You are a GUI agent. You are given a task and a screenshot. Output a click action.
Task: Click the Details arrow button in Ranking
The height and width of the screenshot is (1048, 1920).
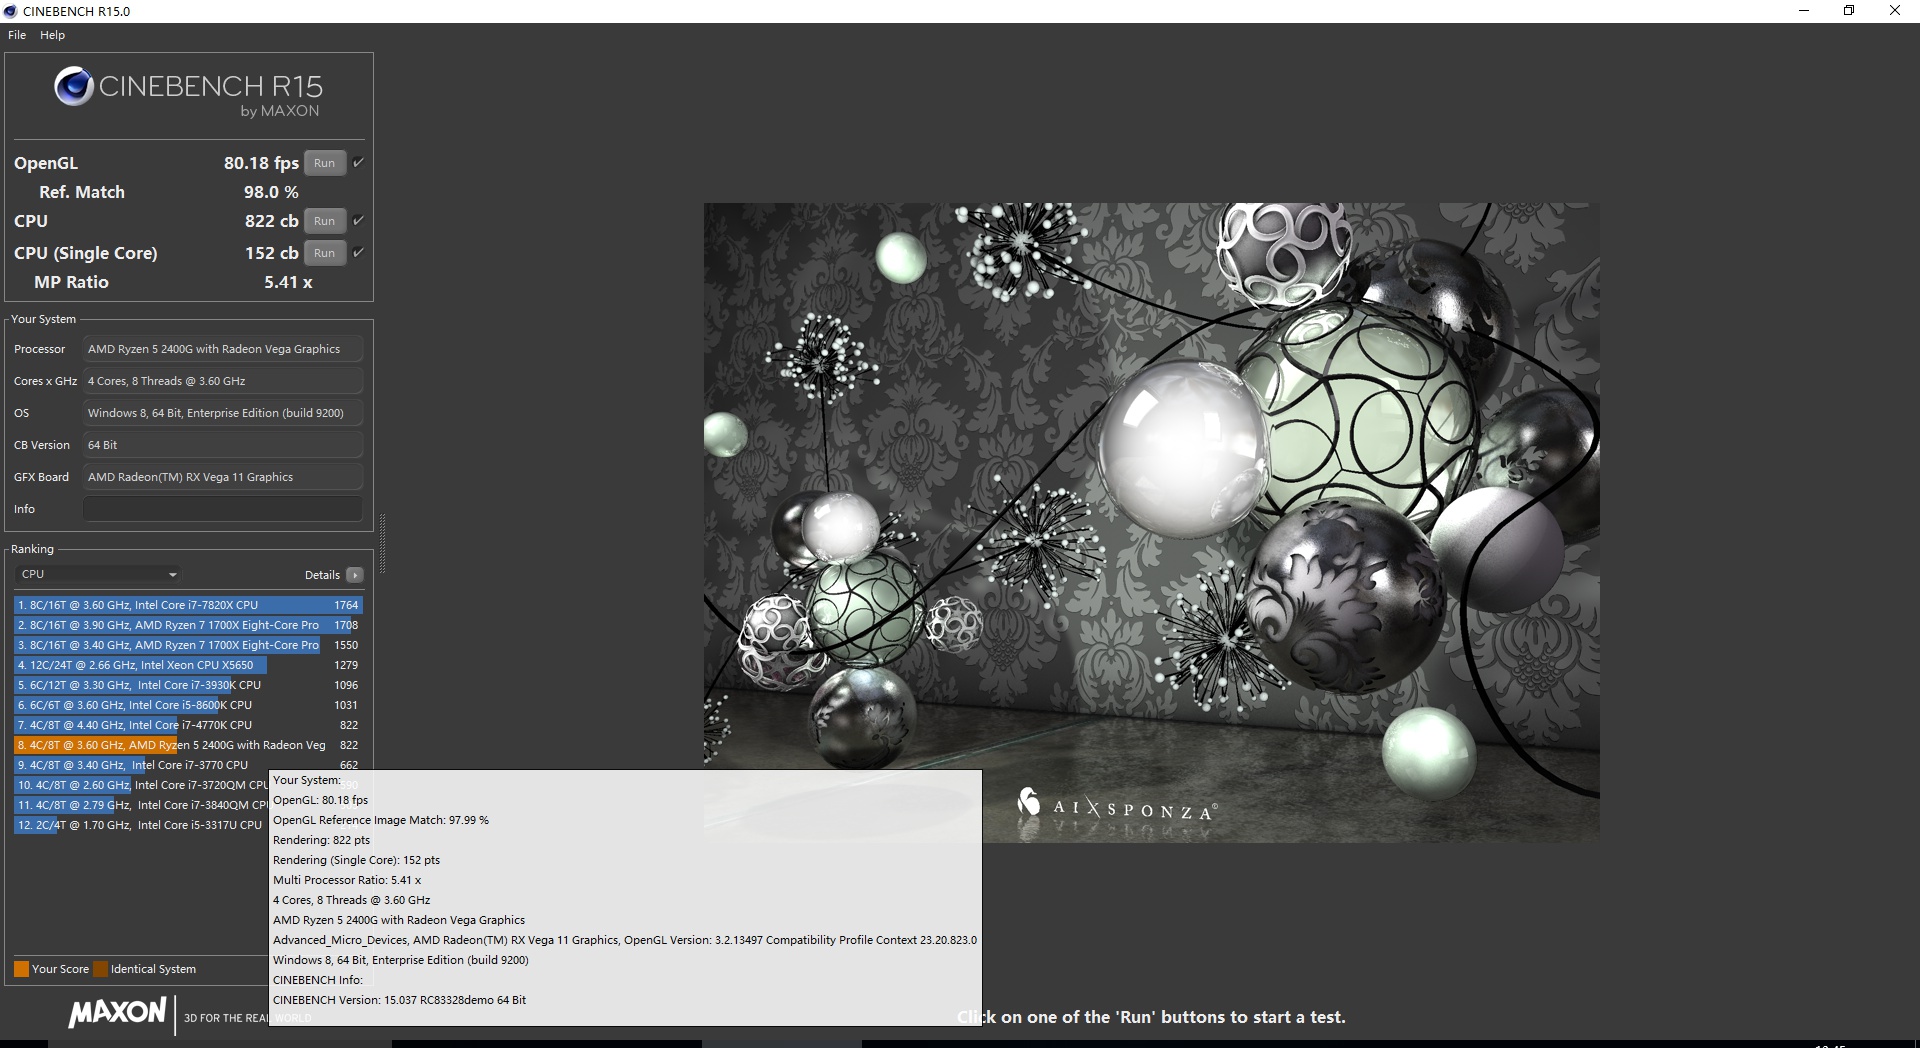pos(355,575)
